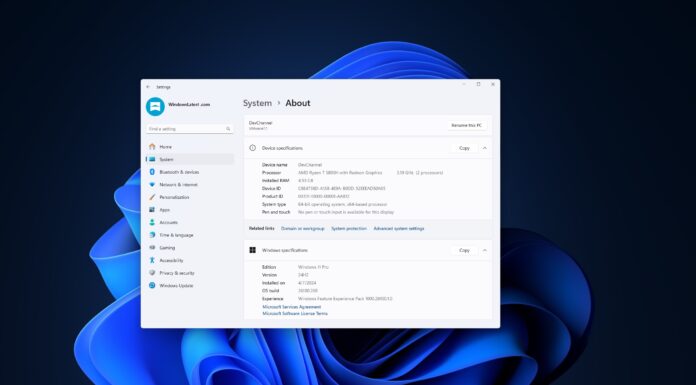This screenshot has width=696, height=385.
Task: Select the No pen or touch input text
Action: 346,212
